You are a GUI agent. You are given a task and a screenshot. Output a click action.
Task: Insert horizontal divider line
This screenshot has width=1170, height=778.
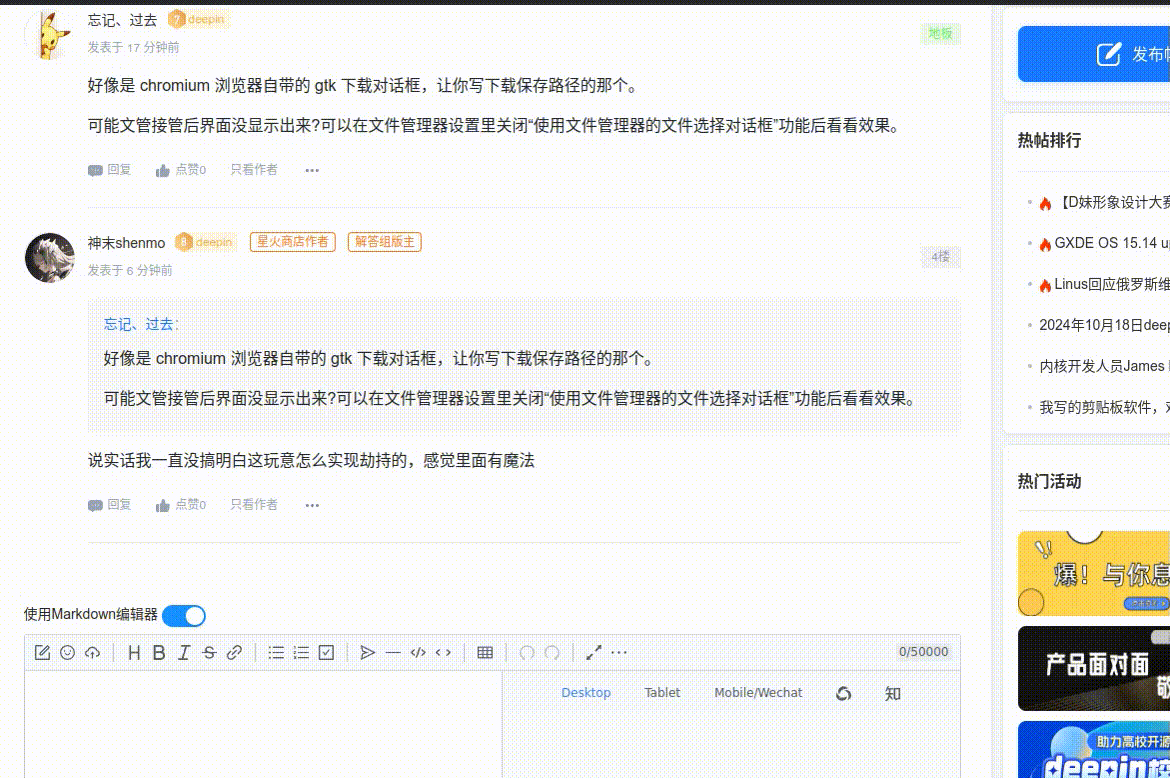393,653
